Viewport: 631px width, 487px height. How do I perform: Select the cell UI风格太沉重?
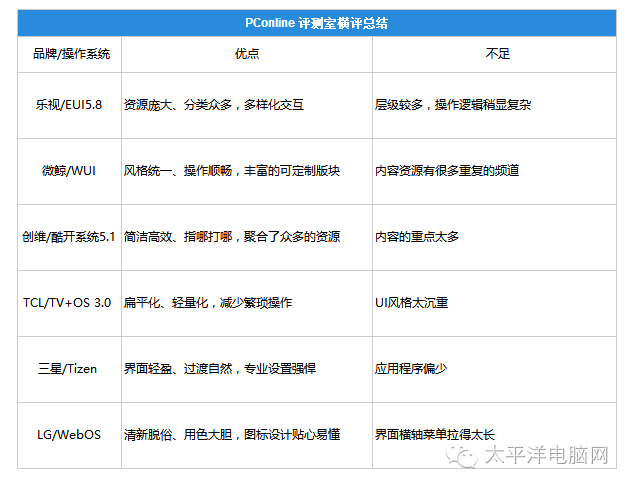tap(411, 302)
